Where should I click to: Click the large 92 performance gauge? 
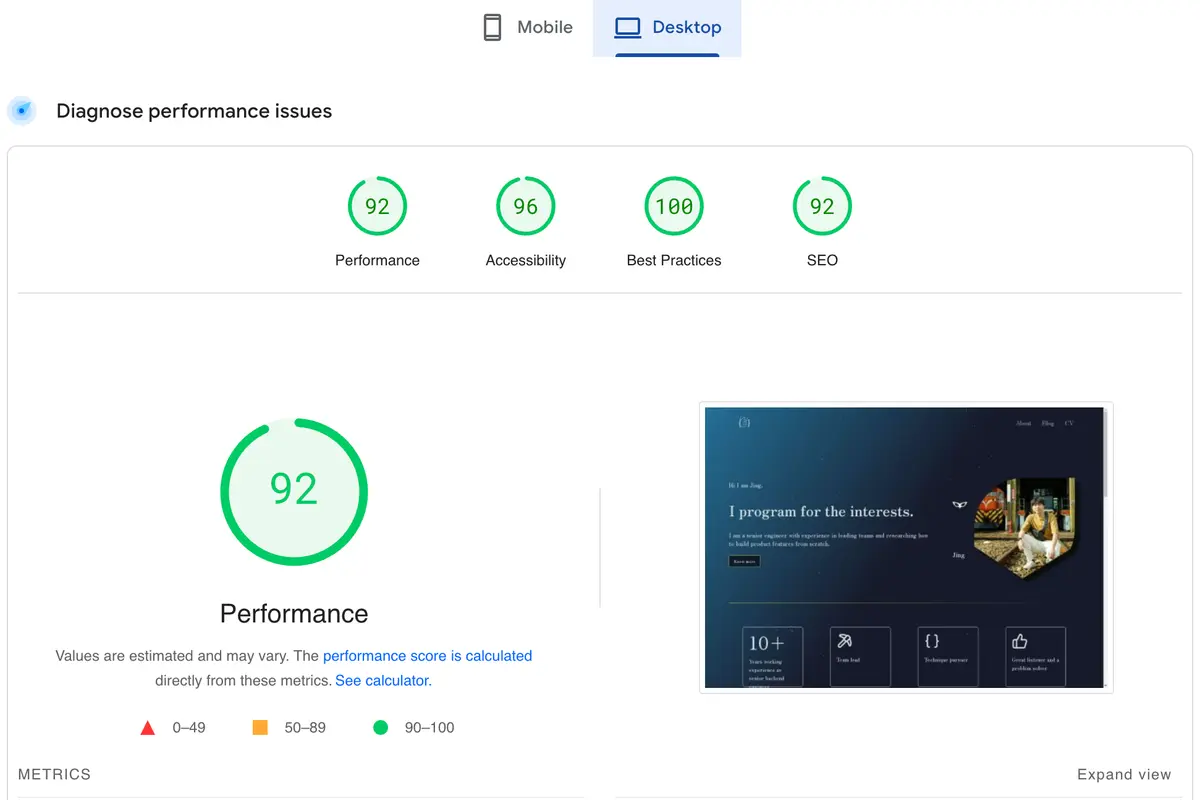coord(294,492)
